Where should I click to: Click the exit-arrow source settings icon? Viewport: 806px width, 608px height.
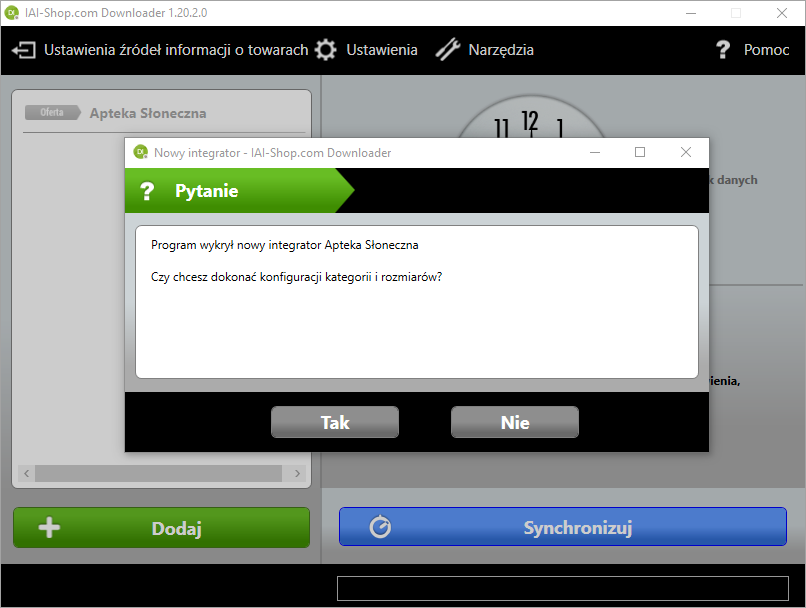click(24, 50)
